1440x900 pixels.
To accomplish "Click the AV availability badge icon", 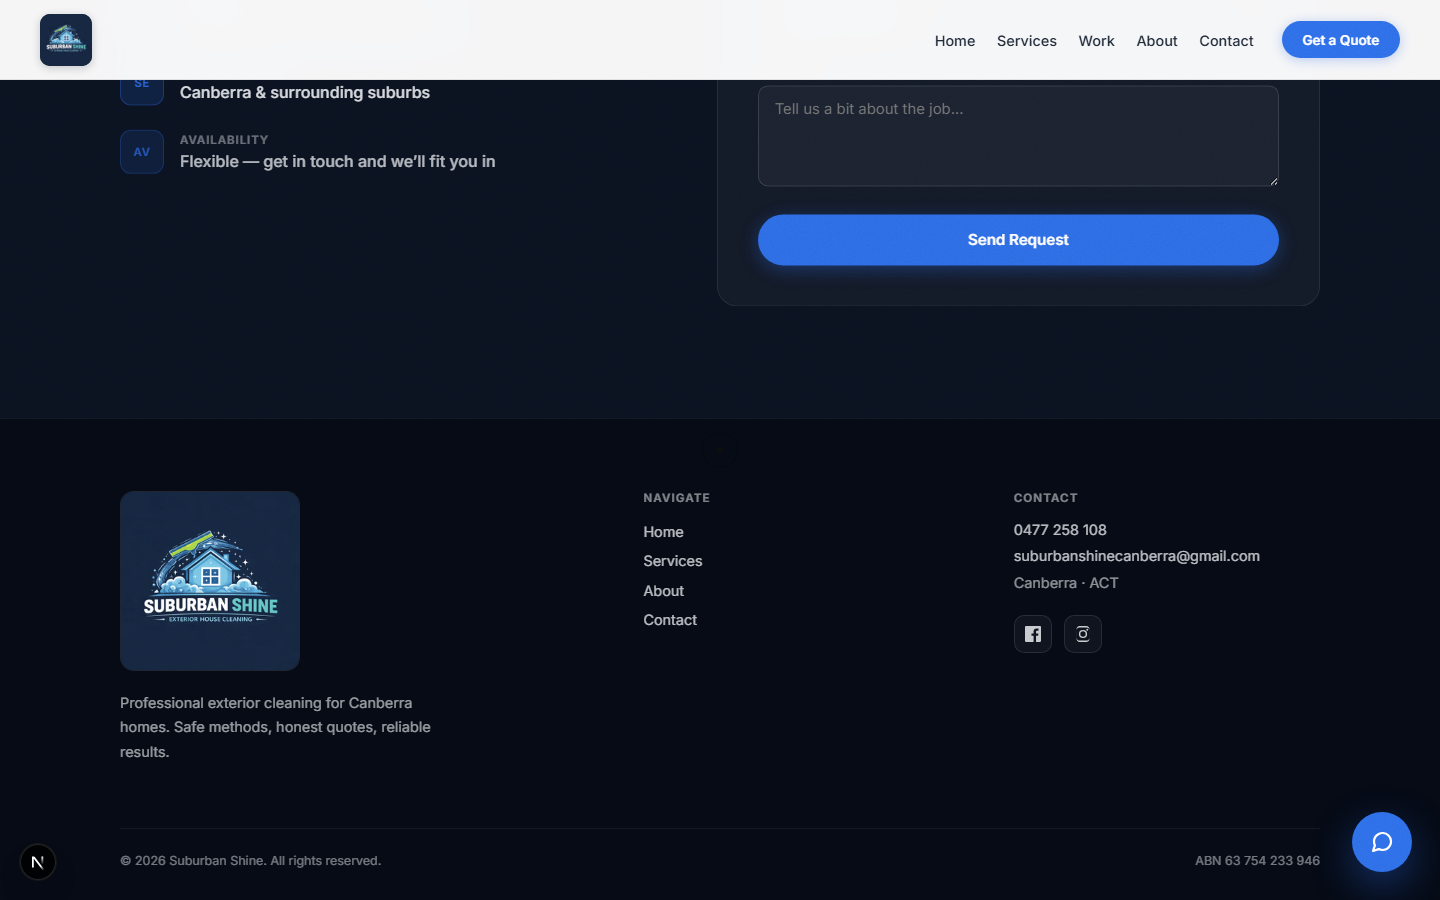I will 141,151.
